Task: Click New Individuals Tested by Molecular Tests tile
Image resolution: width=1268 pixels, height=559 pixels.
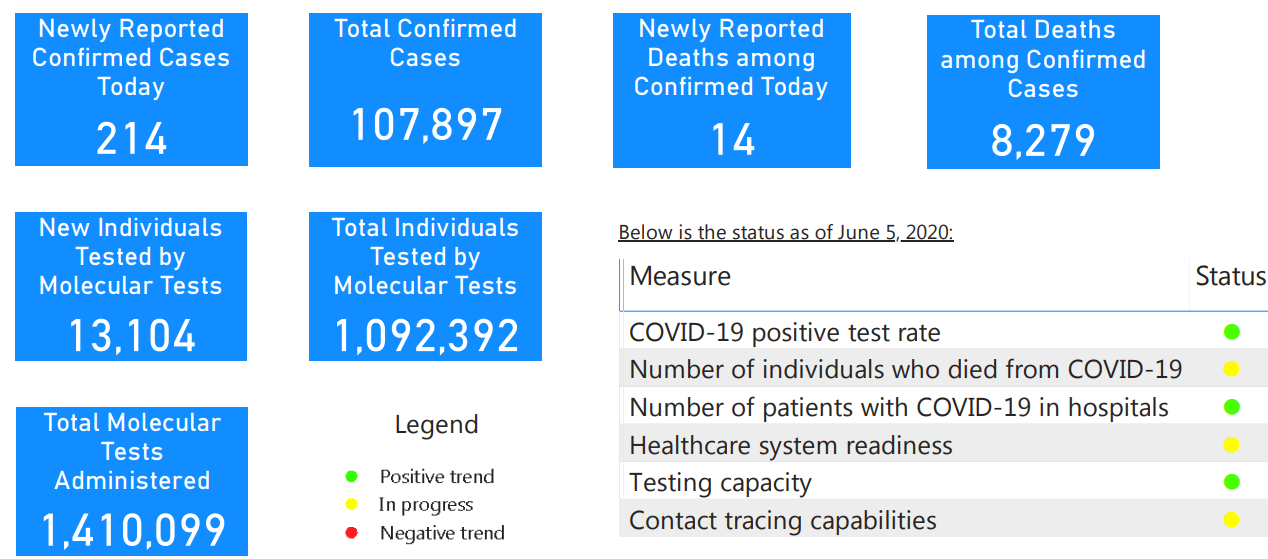Action: point(131,286)
